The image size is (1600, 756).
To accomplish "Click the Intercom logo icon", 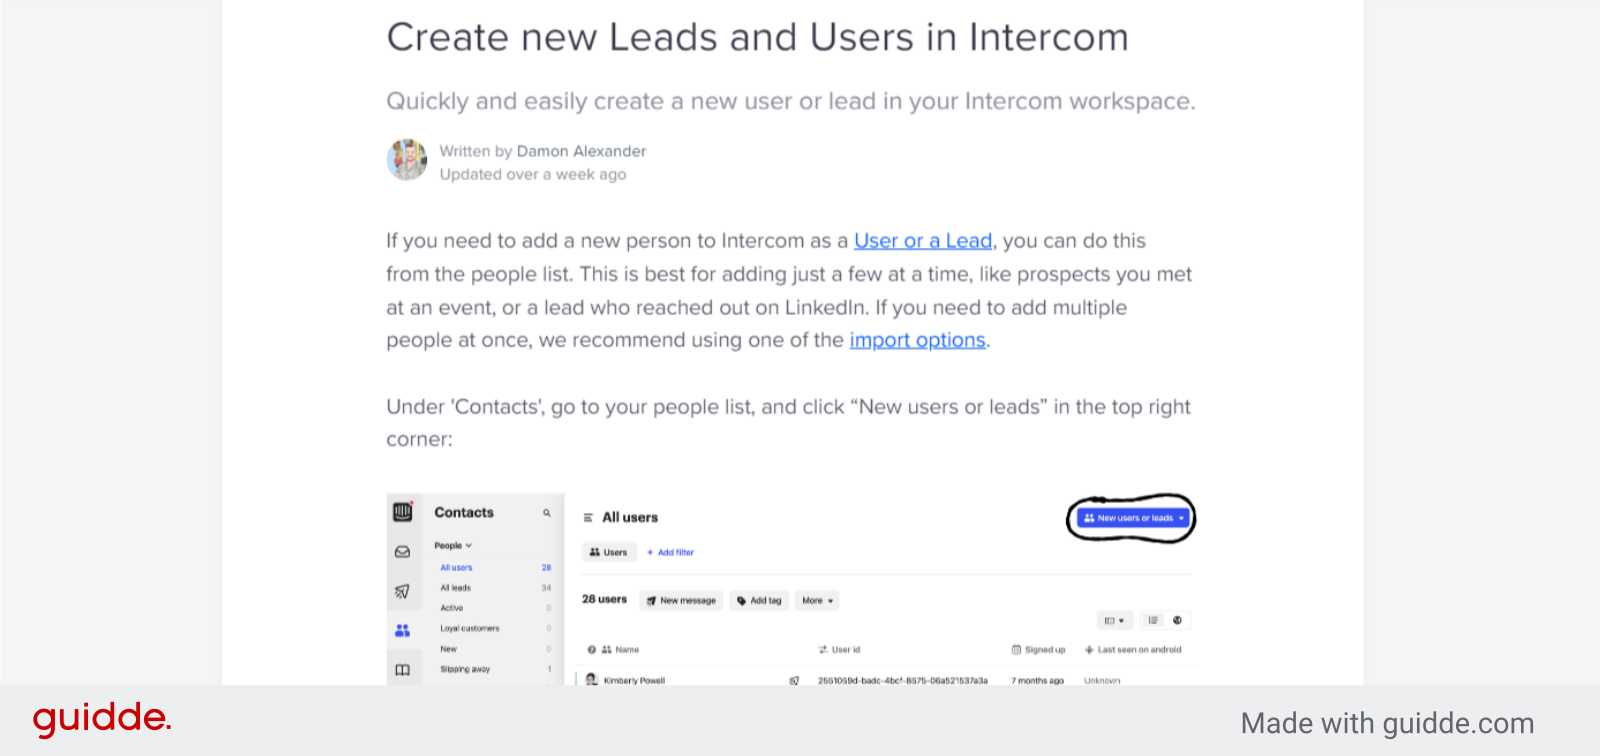I will (403, 512).
